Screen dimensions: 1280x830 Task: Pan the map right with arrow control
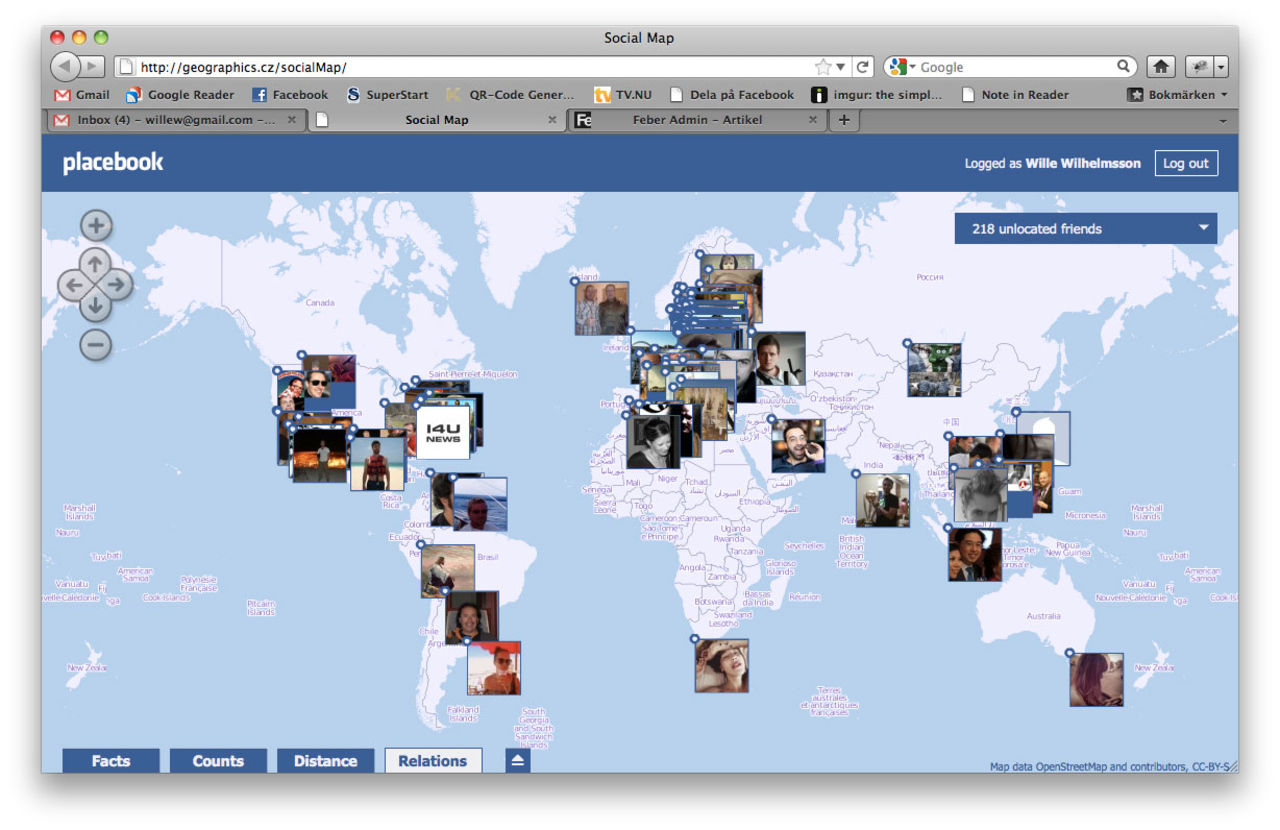click(x=118, y=285)
